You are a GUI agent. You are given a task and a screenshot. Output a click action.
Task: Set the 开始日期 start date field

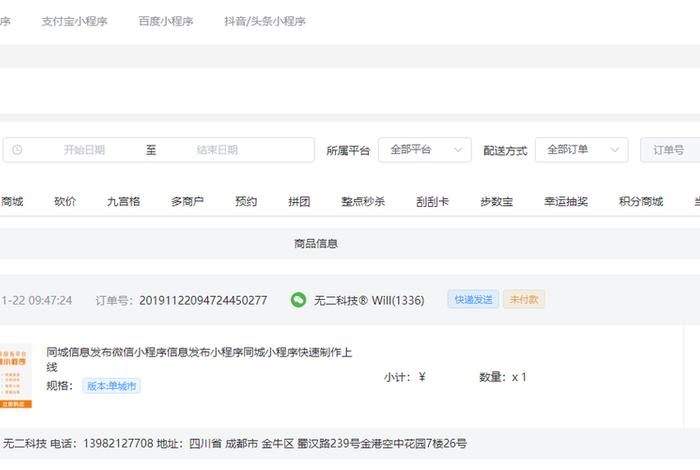[x=84, y=150]
